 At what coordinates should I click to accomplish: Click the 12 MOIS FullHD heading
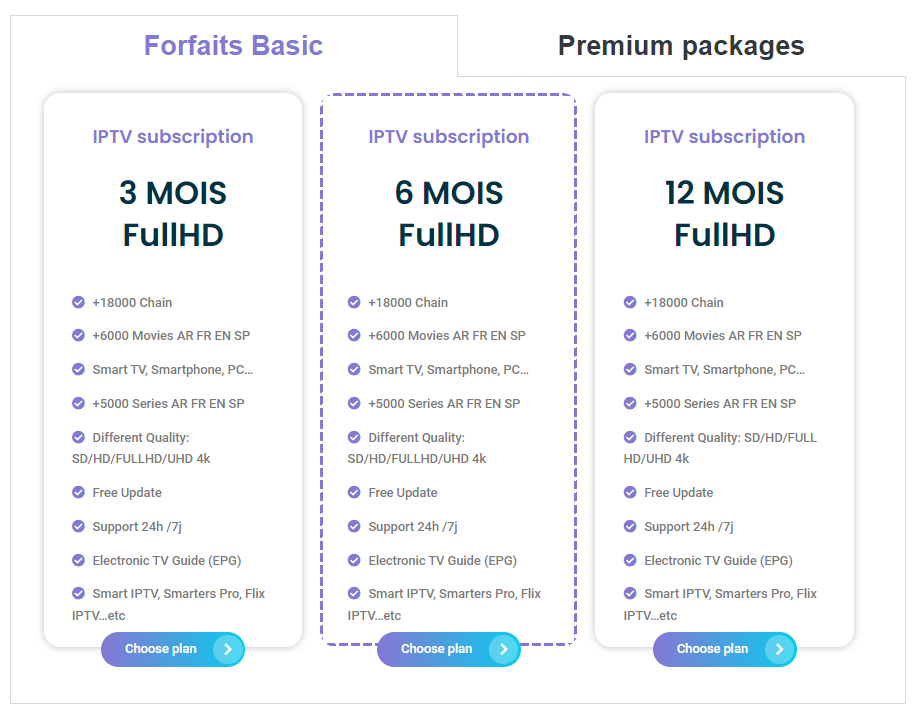tap(724, 213)
